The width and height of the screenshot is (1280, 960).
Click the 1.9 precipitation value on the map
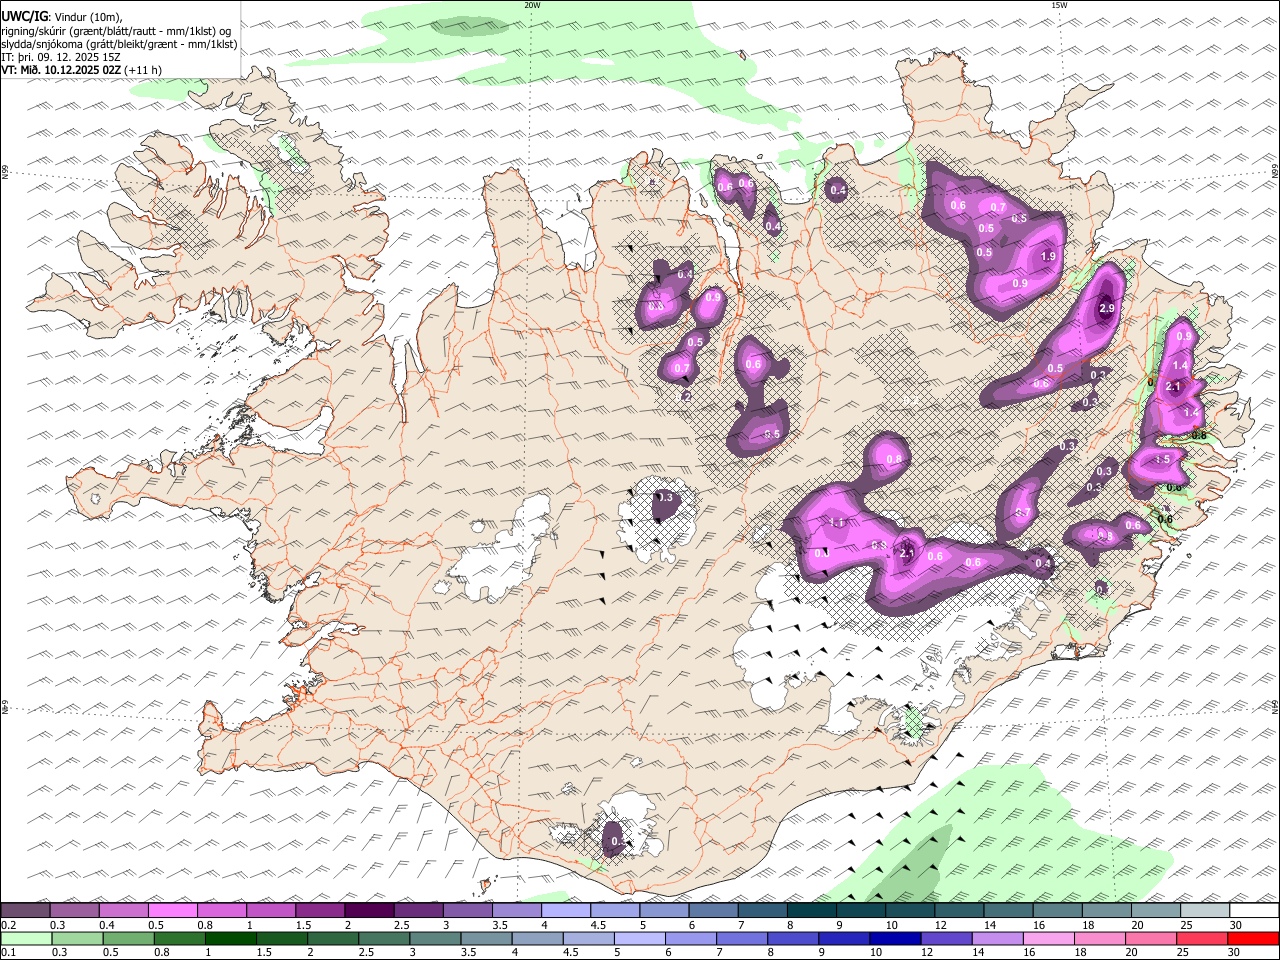[1048, 257]
